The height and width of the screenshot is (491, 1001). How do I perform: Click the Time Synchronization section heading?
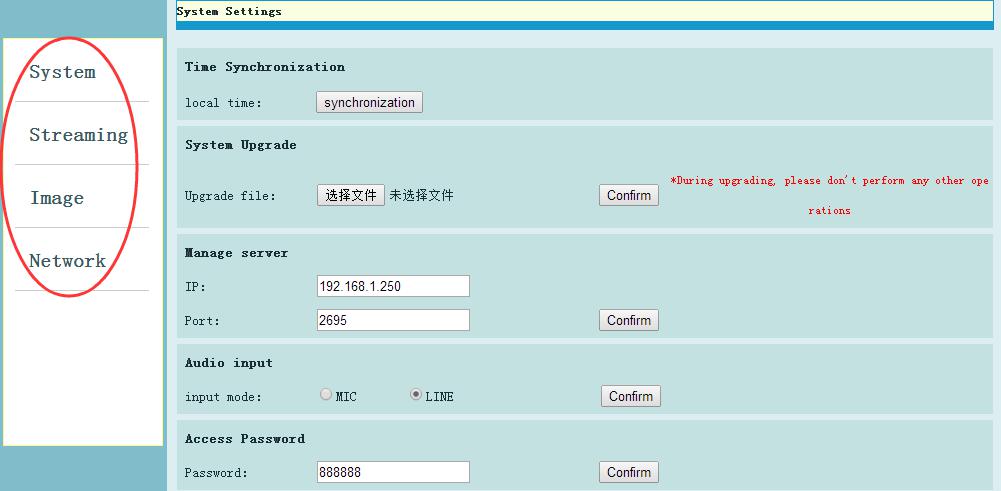click(265, 67)
